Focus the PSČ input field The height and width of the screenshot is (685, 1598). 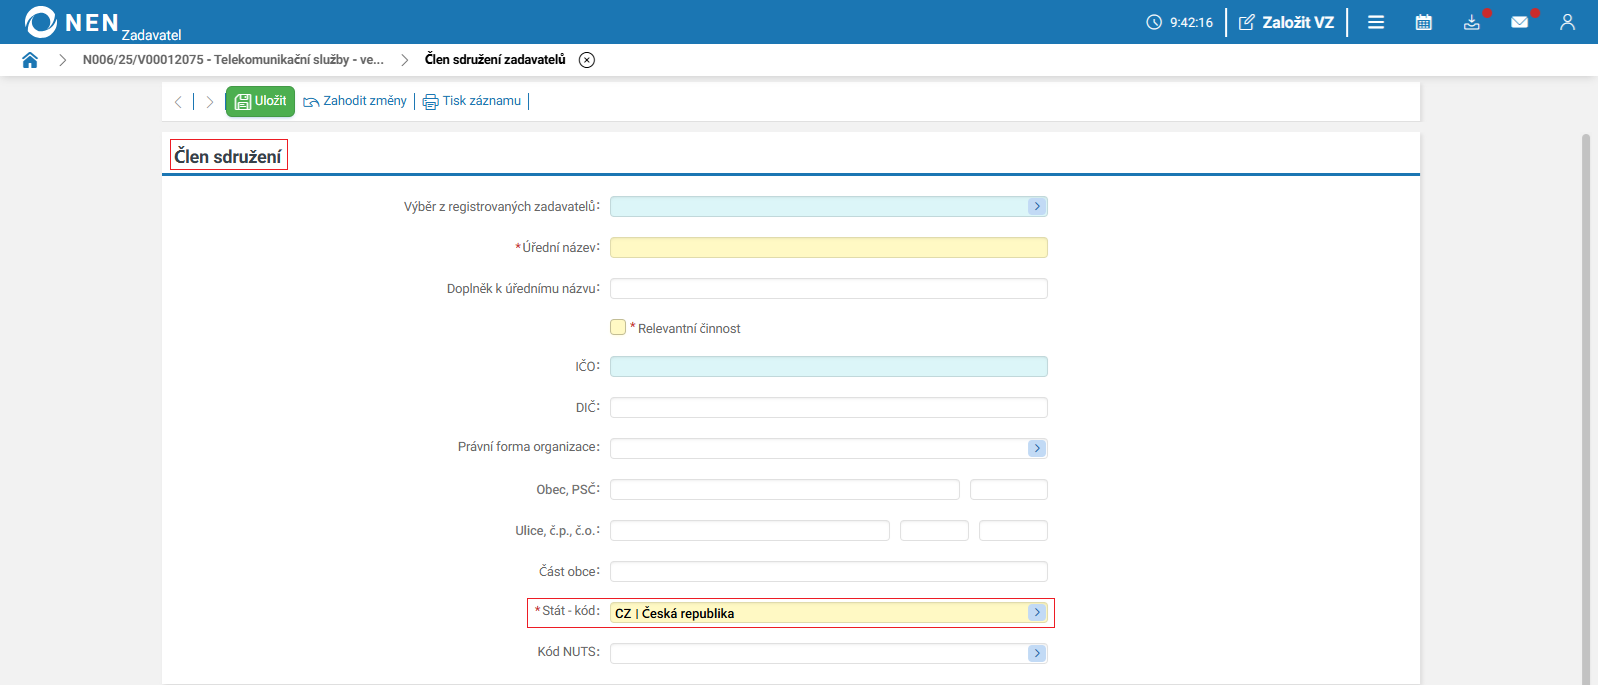click(x=1009, y=489)
